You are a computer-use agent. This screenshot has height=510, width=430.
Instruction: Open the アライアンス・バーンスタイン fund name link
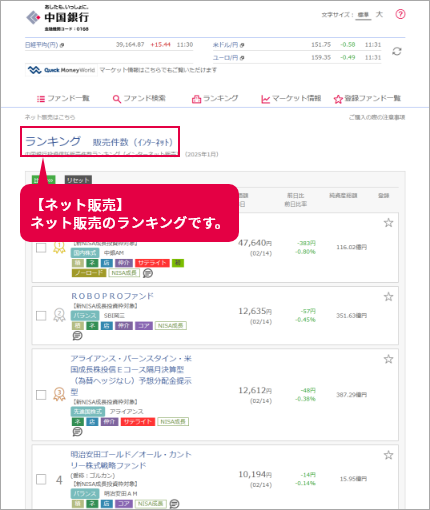pyautogui.click(x=131, y=375)
